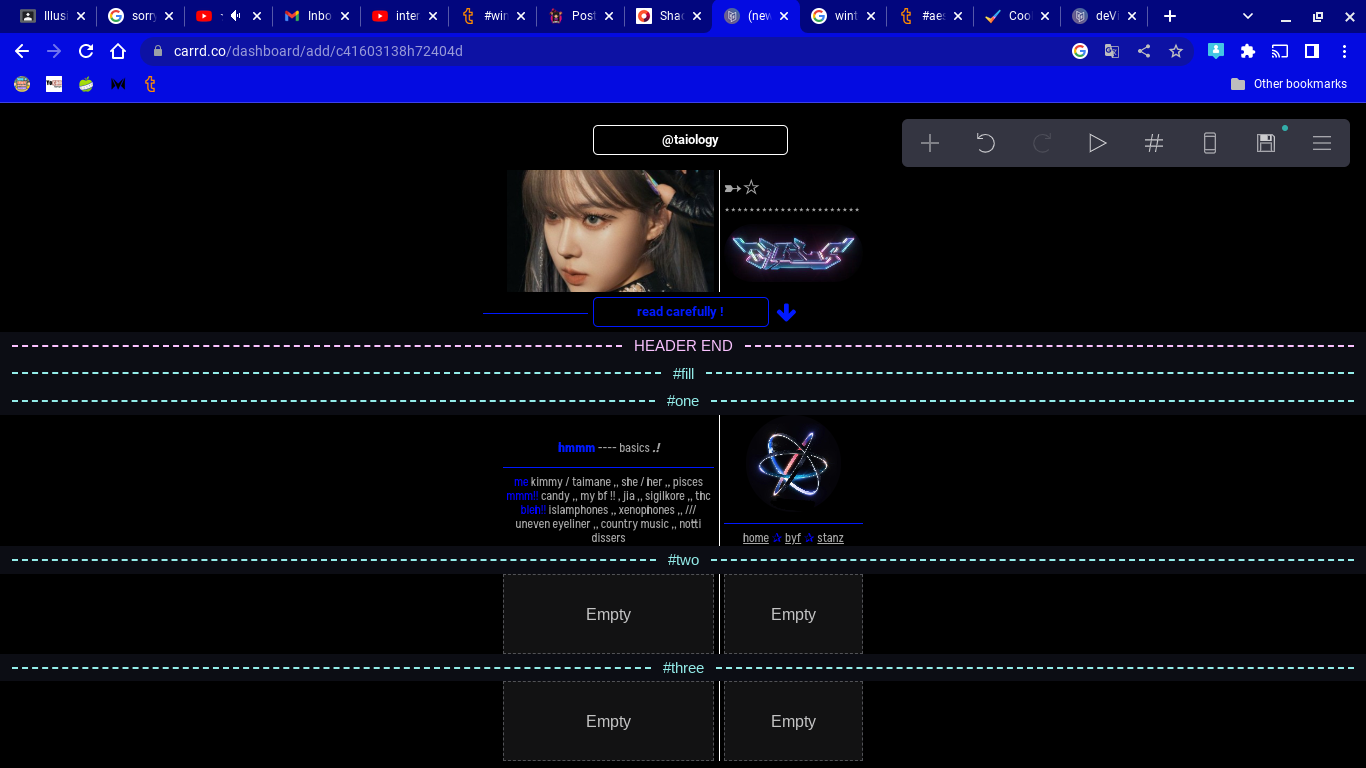The image size is (1366, 768).
Task: Open the Carrd hamburger menu
Action: pyautogui.click(x=1322, y=143)
